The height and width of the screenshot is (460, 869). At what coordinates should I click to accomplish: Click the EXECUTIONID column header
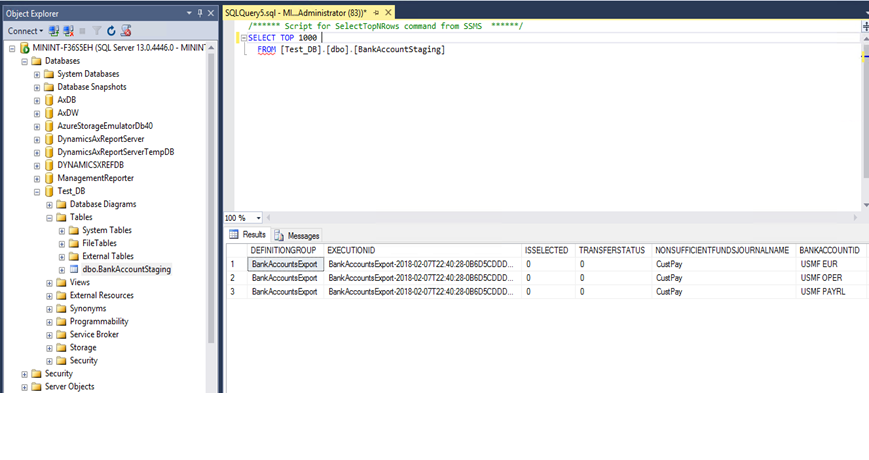point(423,251)
